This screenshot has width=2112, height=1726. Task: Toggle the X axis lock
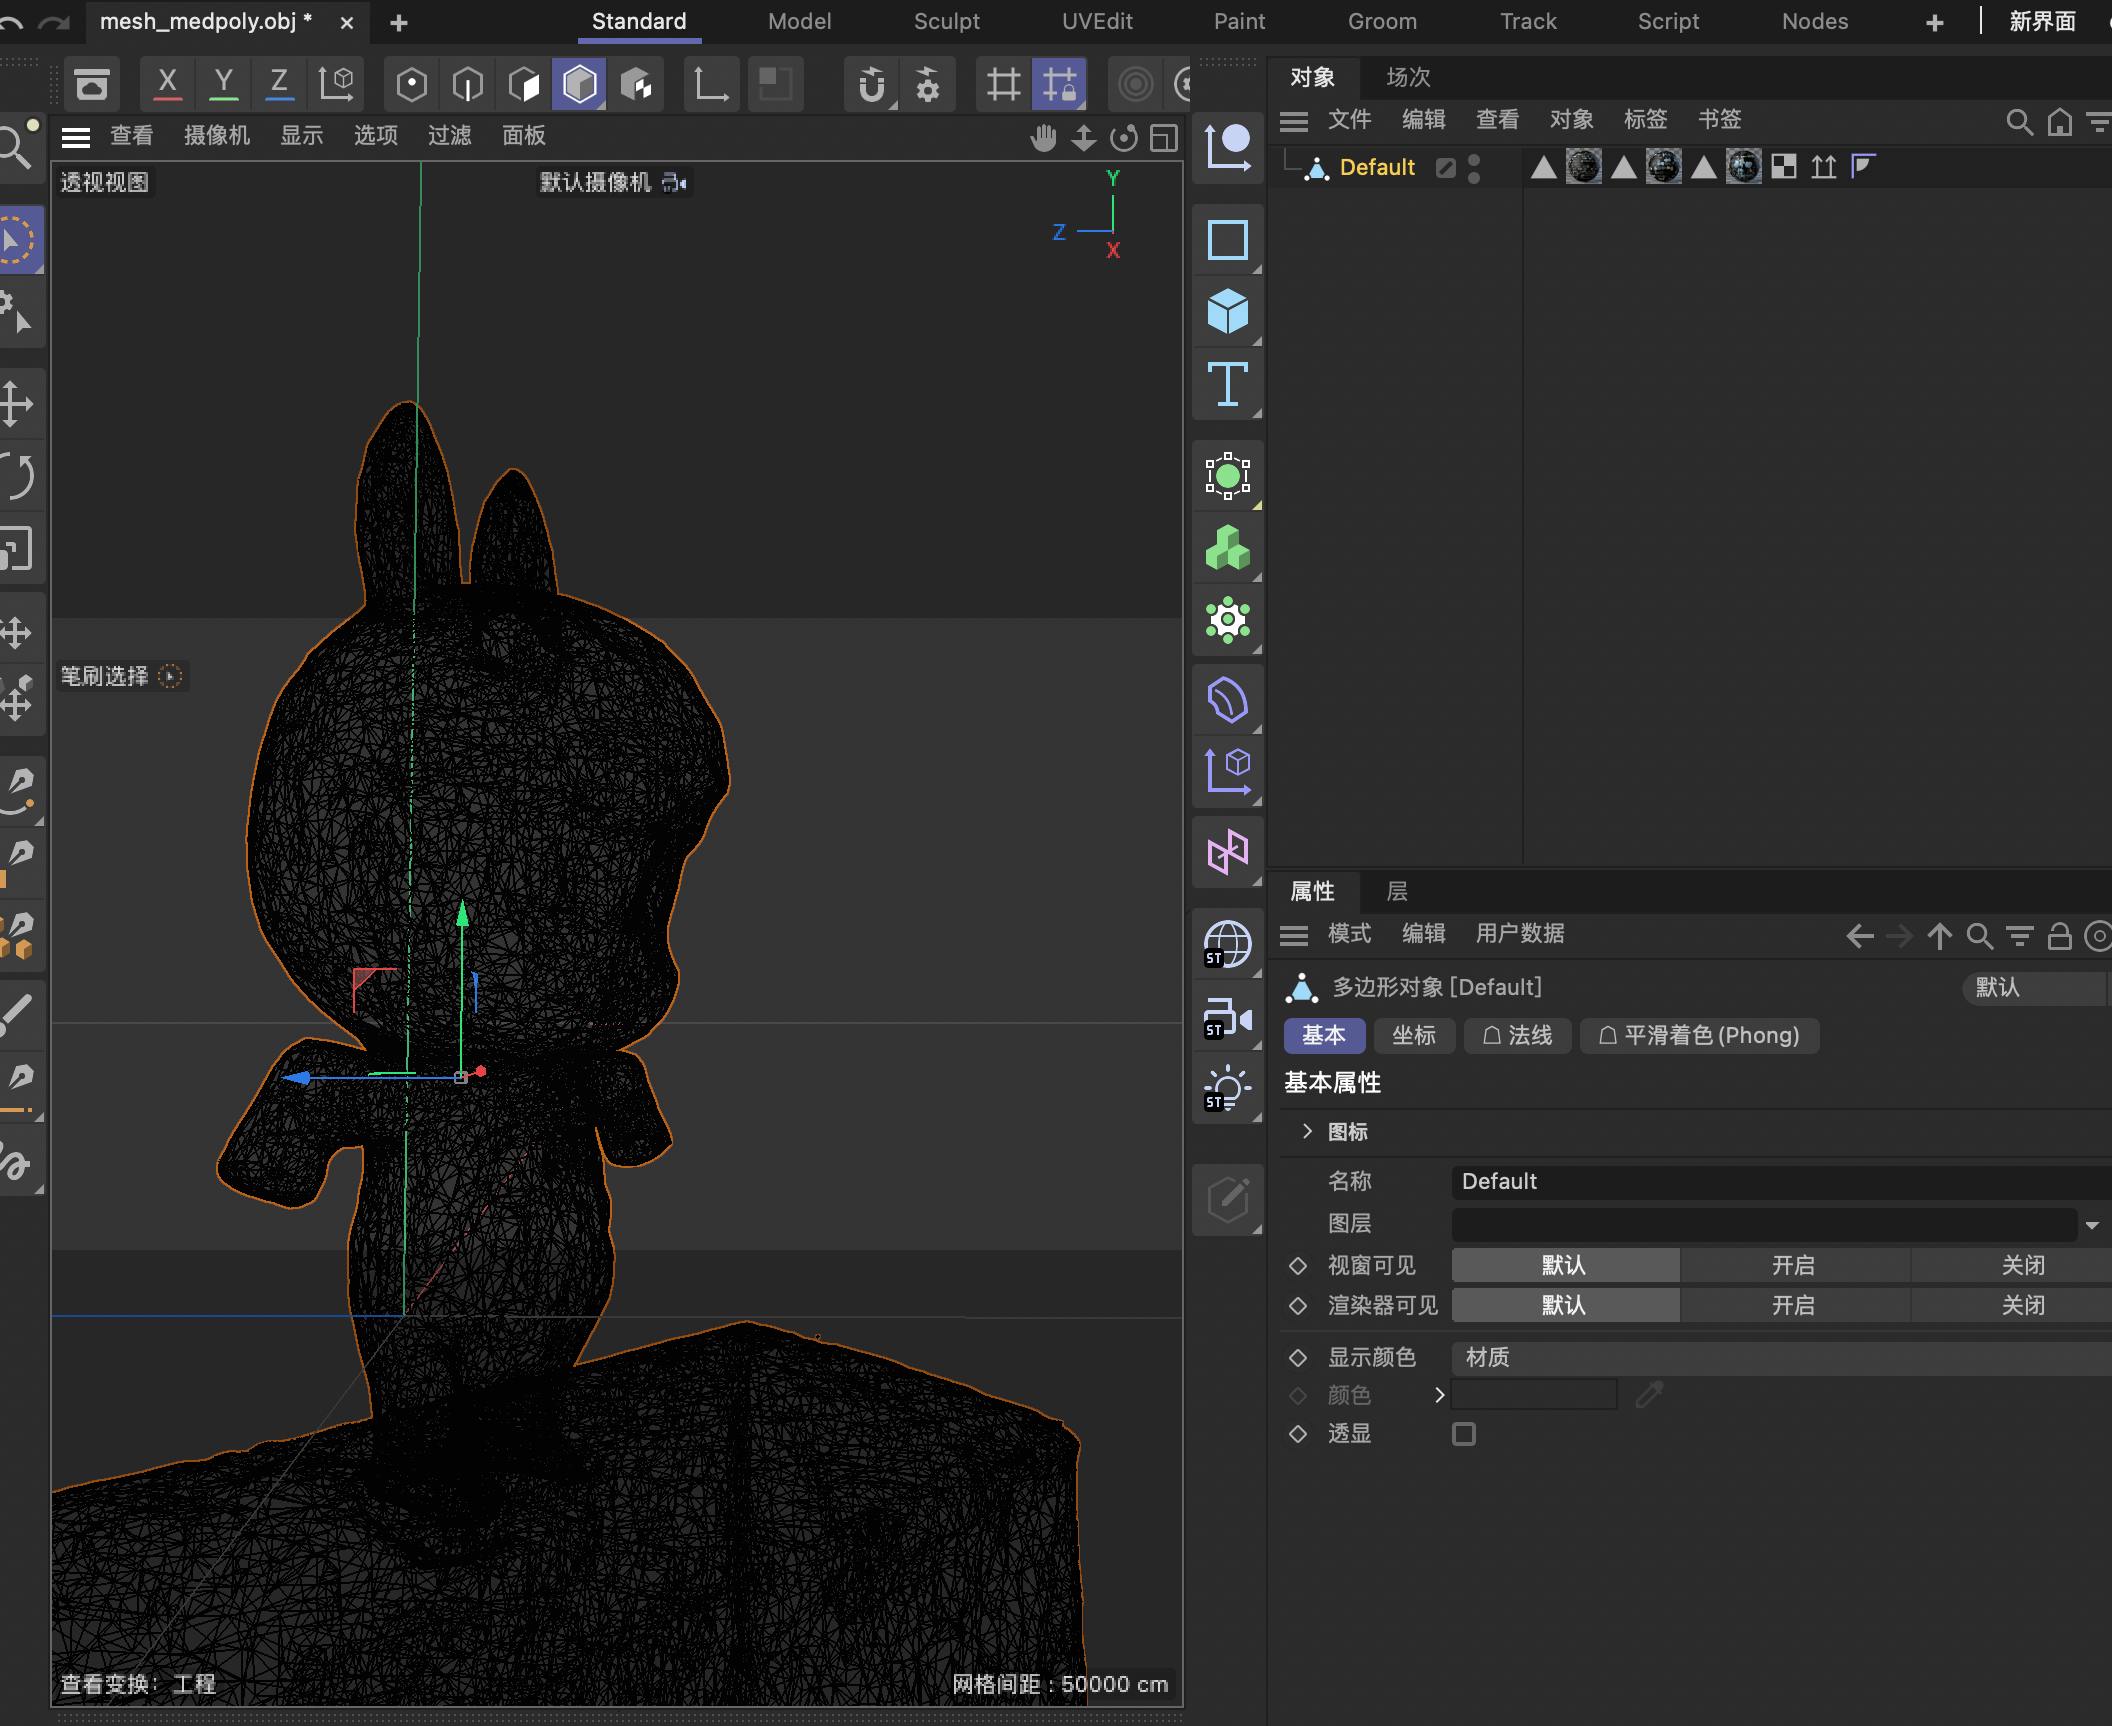[168, 84]
